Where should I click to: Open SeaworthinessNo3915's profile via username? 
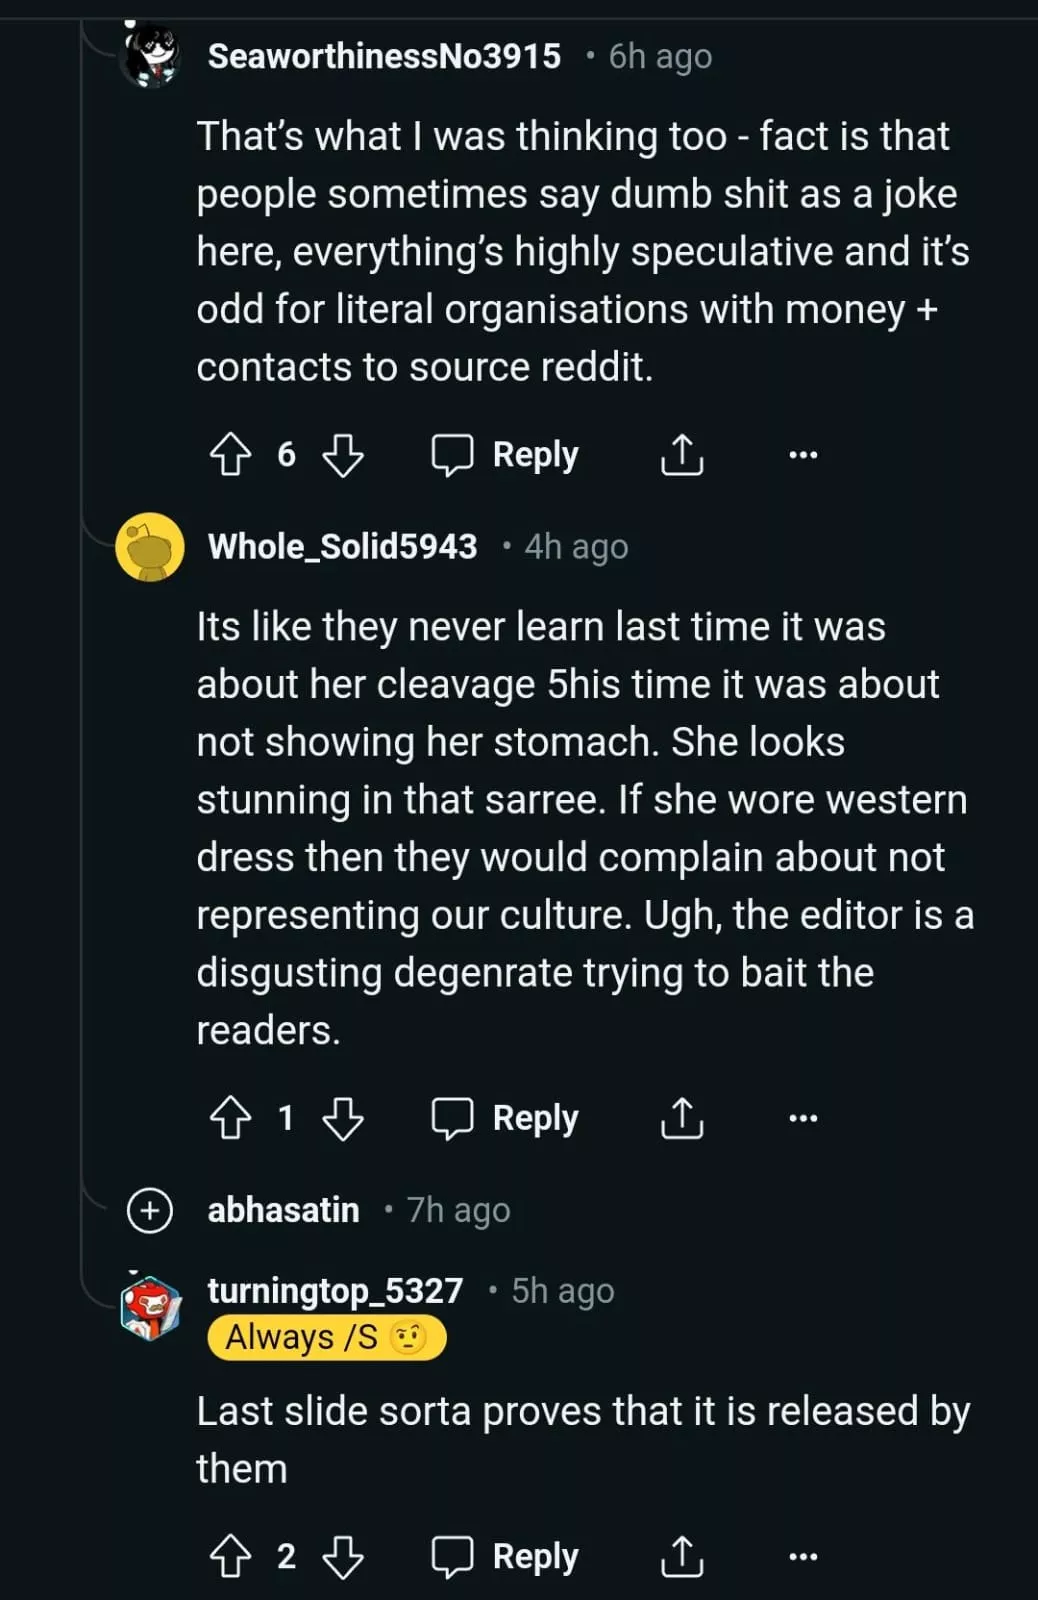click(384, 57)
